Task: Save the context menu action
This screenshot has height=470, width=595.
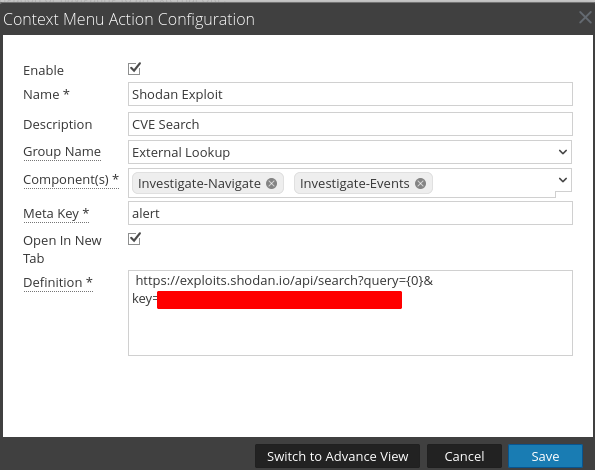Action: [x=545, y=456]
